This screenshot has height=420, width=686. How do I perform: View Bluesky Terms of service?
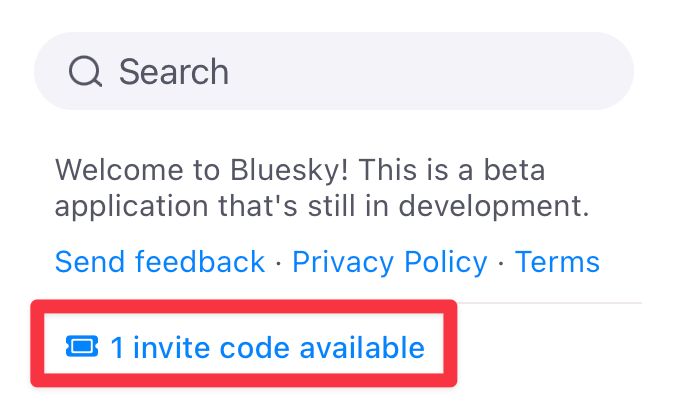point(557,262)
